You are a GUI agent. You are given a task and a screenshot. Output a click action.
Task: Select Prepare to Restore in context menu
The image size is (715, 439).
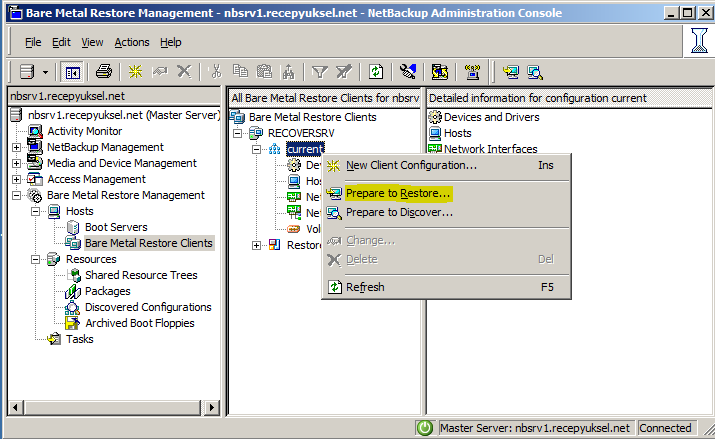point(446,193)
